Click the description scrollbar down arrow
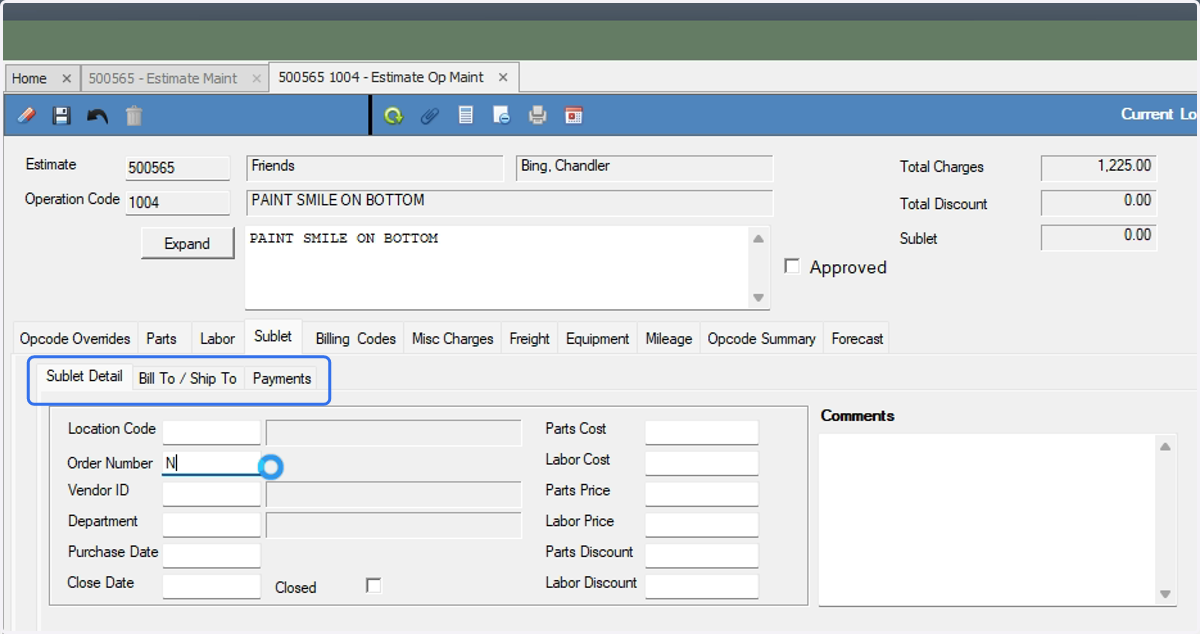 [758, 298]
